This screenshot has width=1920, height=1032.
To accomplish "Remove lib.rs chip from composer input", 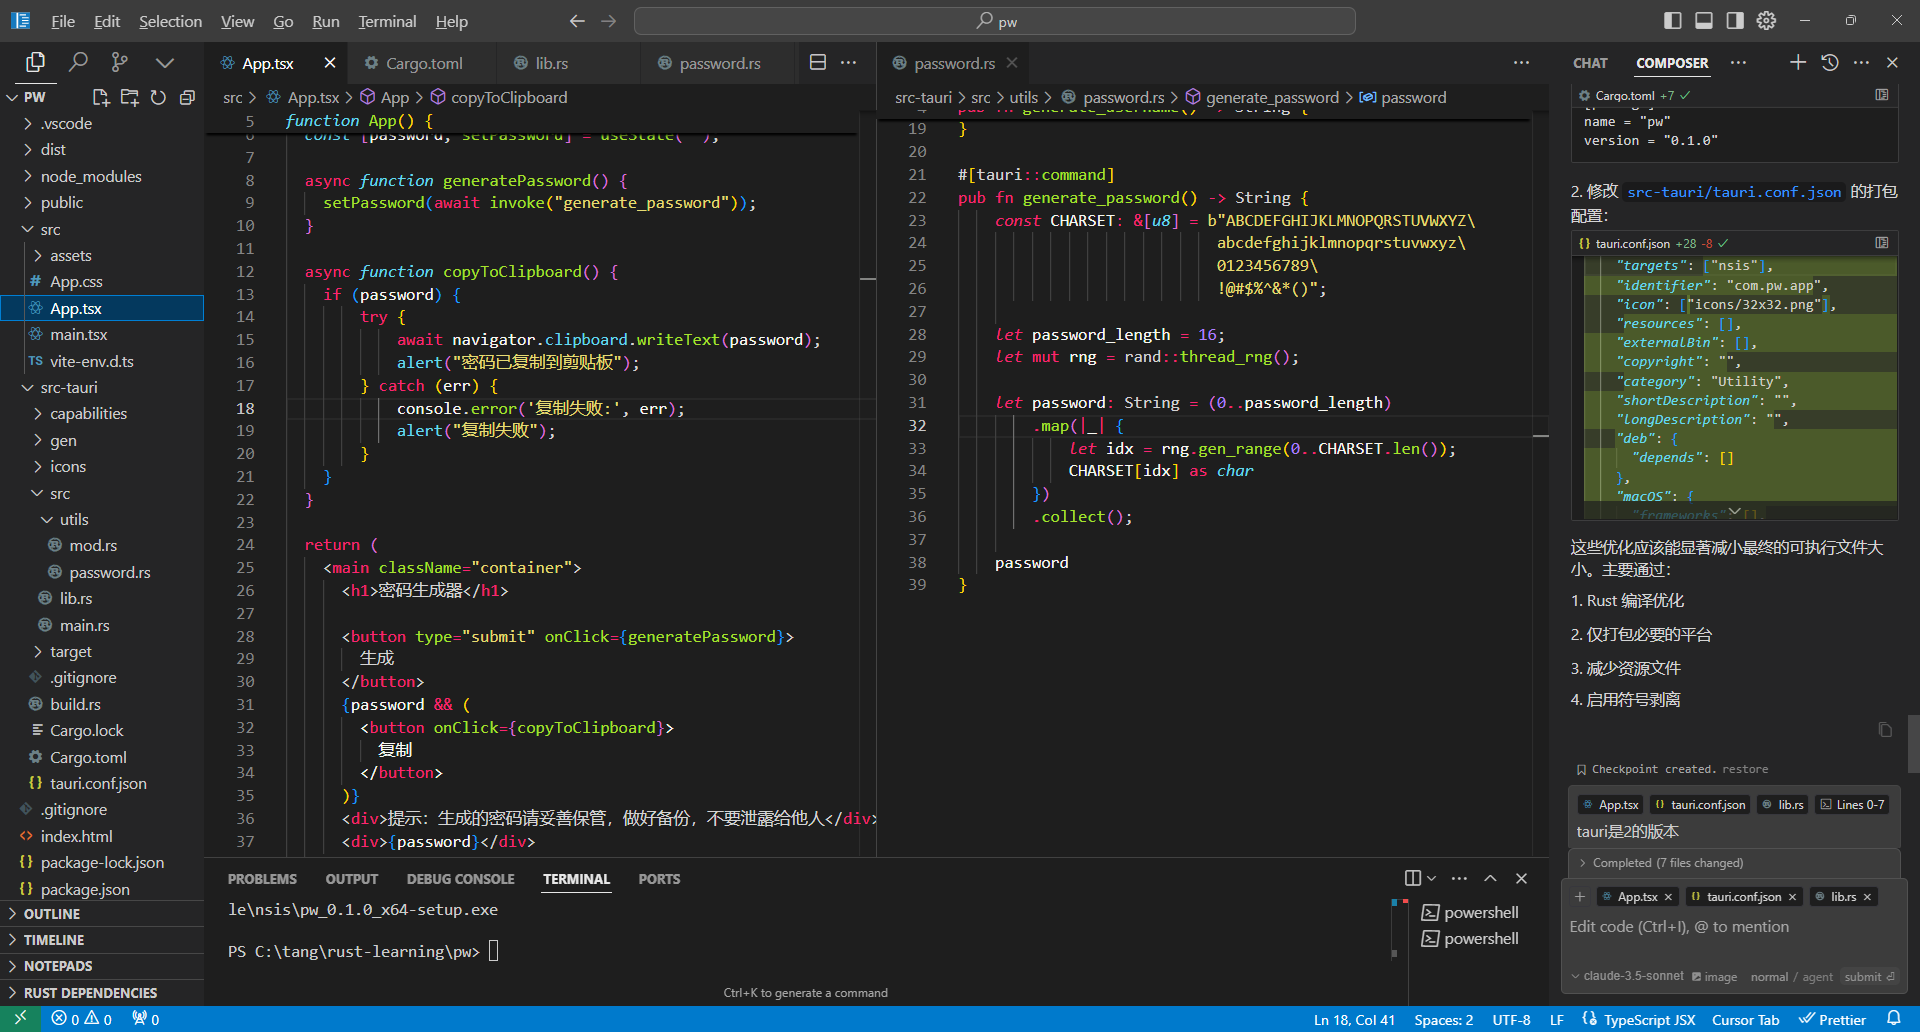I will click(1867, 897).
